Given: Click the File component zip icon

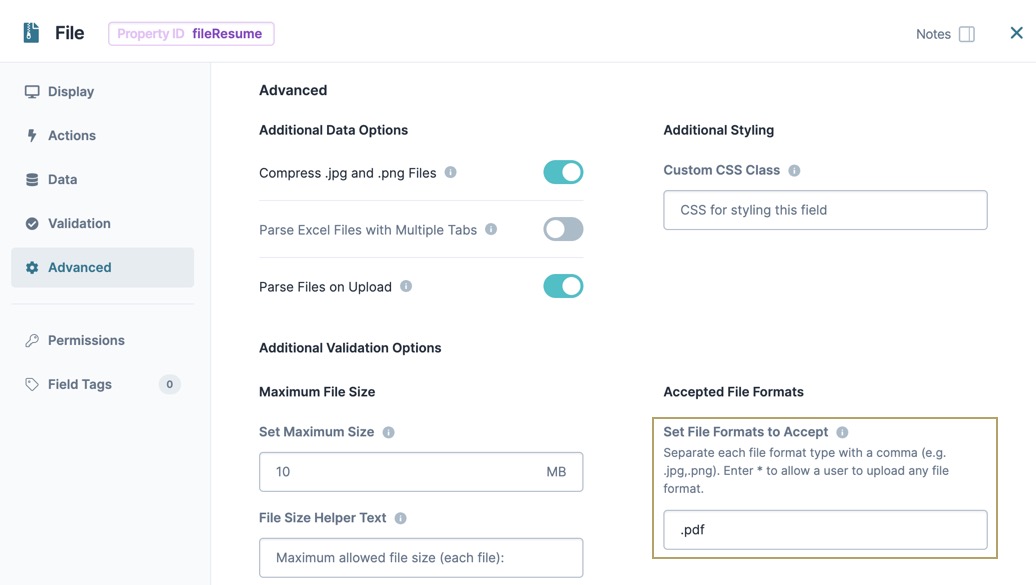Looking at the screenshot, I should click(31, 32).
